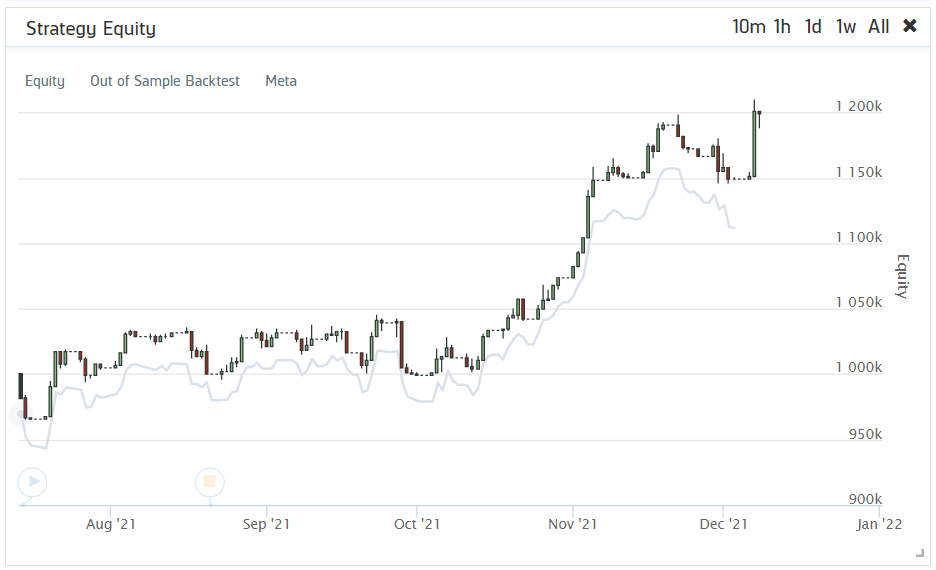Show All data range
This screenshot has height=570, width=936.
(x=879, y=27)
